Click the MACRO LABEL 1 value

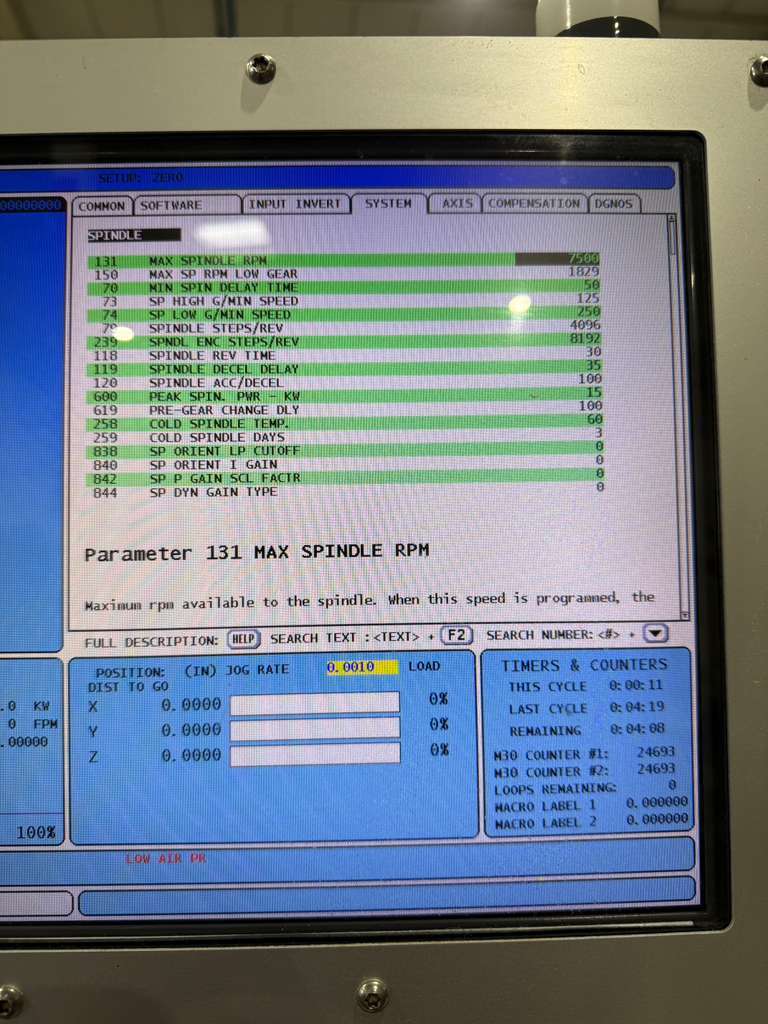click(x=656, y=803)
